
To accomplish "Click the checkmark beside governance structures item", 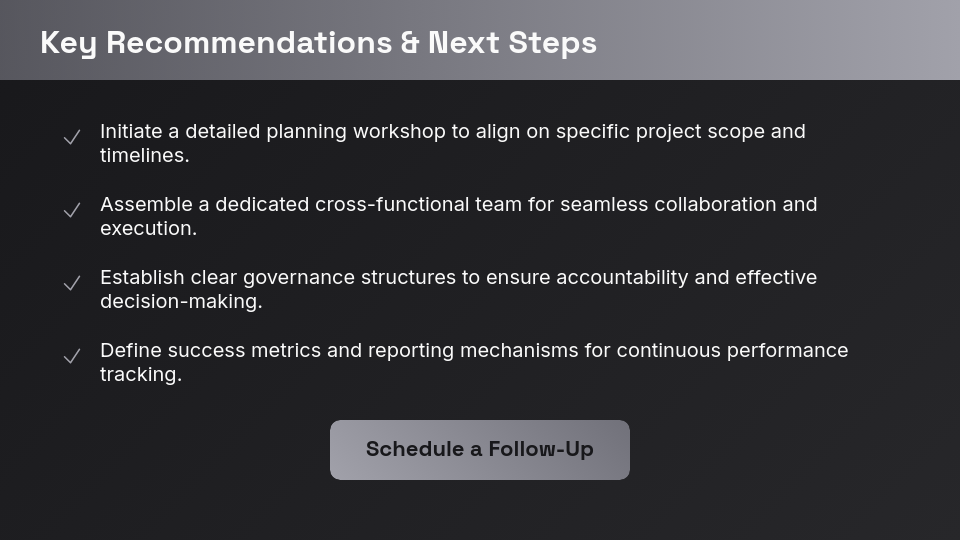I will (72, 284).
